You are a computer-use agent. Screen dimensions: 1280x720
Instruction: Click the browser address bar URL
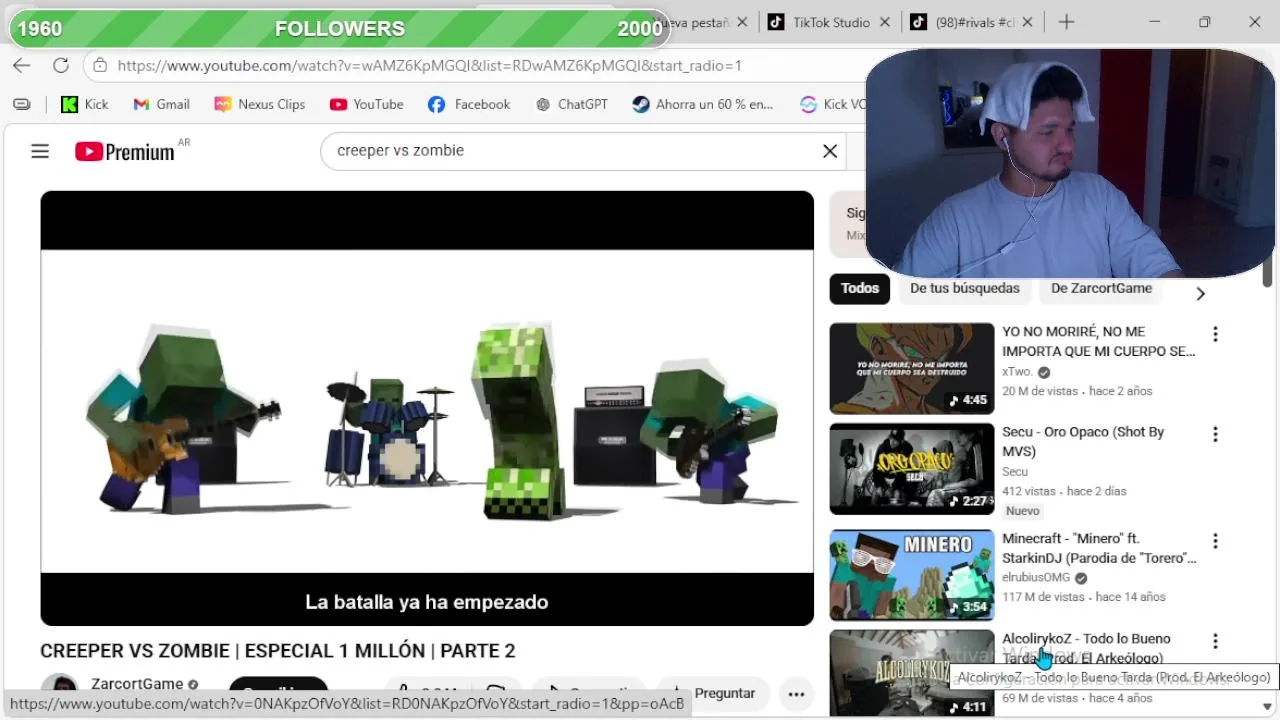430,66
